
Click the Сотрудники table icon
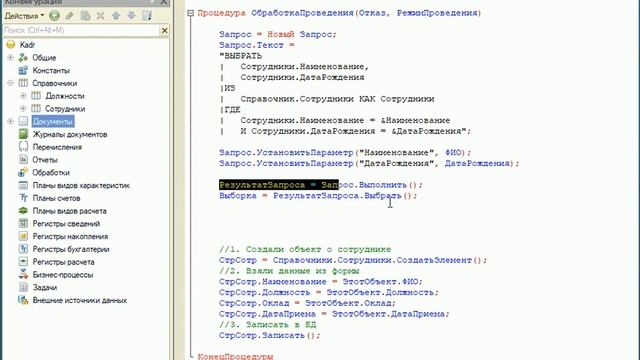[36, 109]
